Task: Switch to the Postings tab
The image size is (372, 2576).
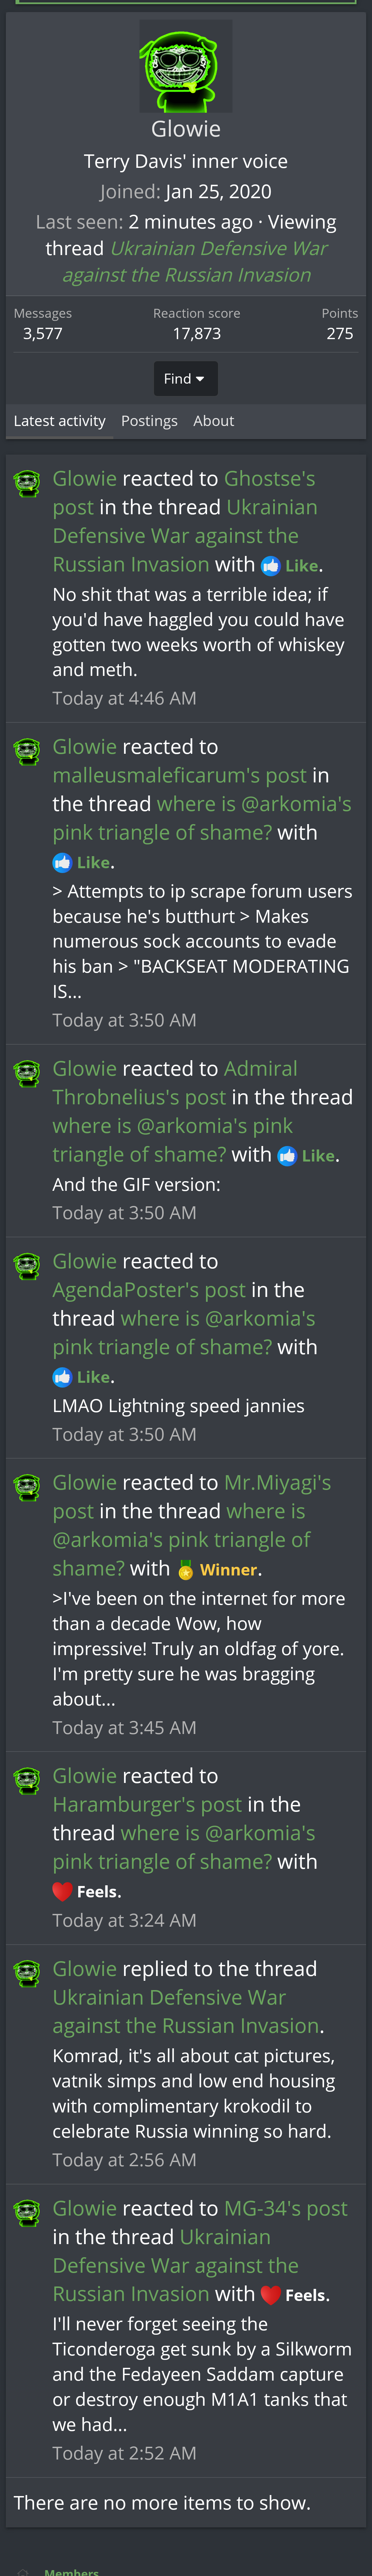Action: 149,421
